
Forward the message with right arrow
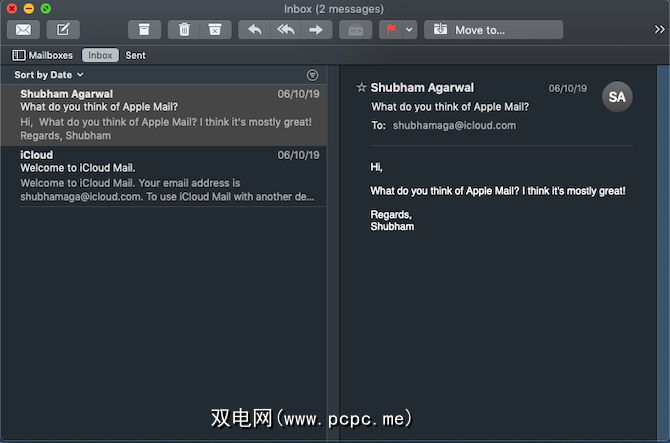tap(316, 30)
